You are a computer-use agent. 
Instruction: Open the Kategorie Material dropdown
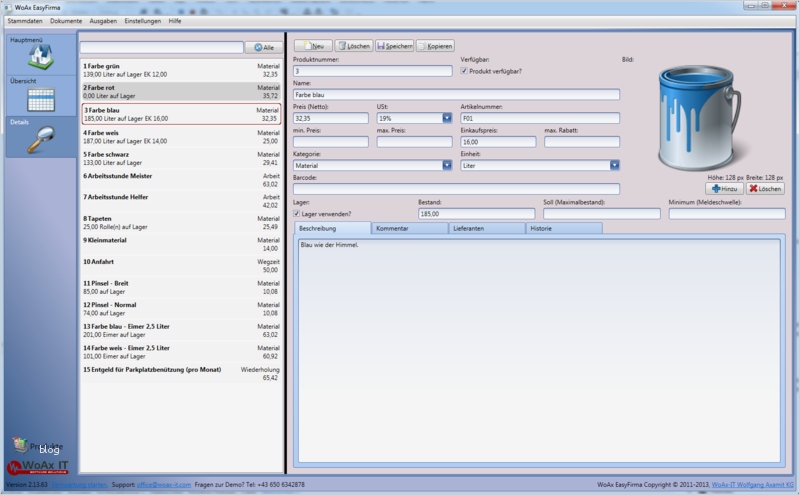(x=446, y=165)
